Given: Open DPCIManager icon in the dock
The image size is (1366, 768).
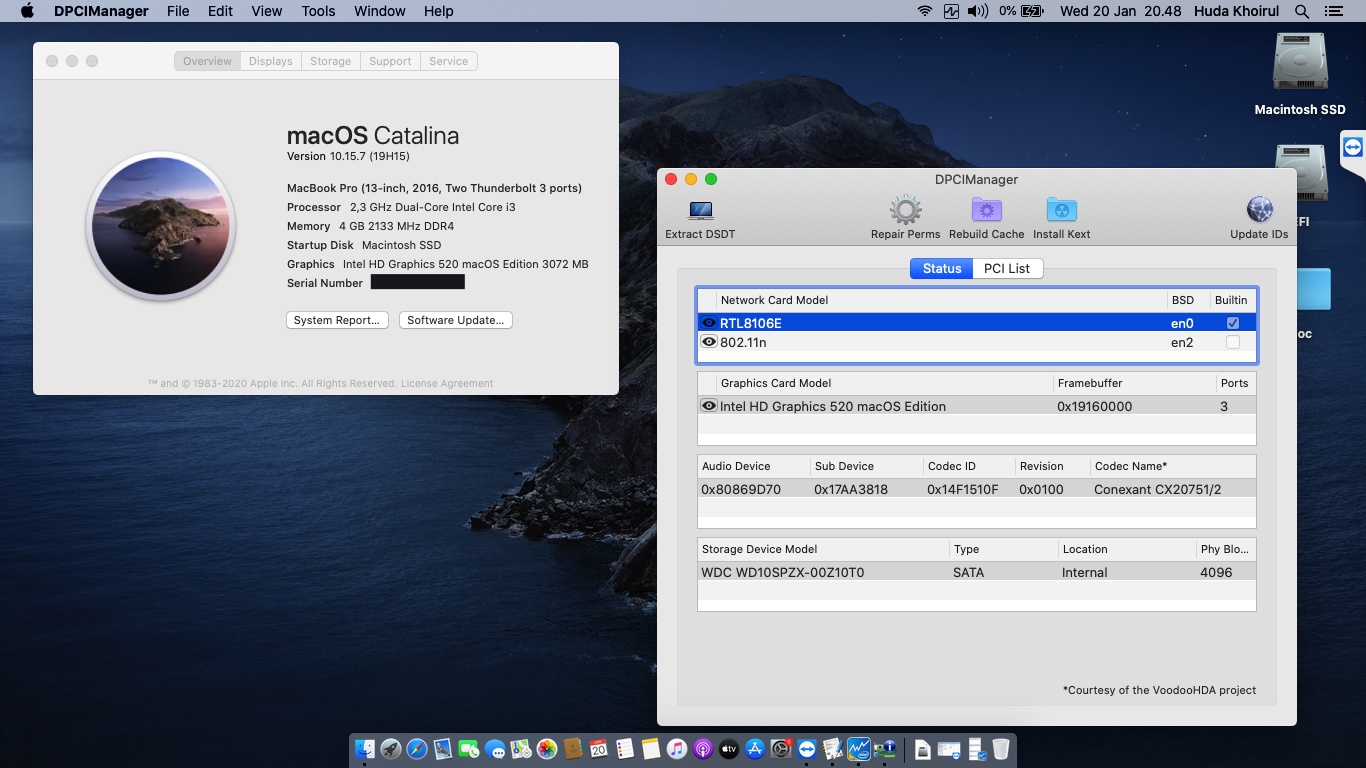Looking at the screenshot, I should click(x=885, y=749).
